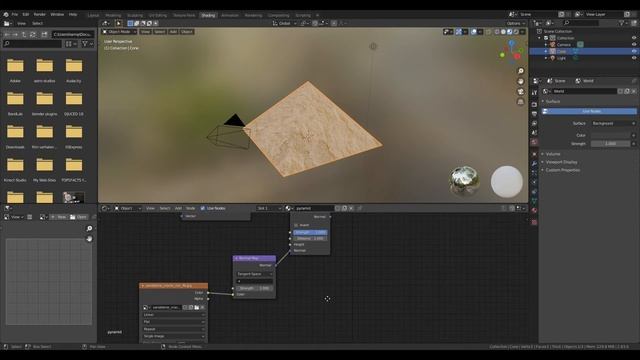Go back in the file browser
This screenshot has width=640, height=360.
pyautogui.click(x=7, y=35)
